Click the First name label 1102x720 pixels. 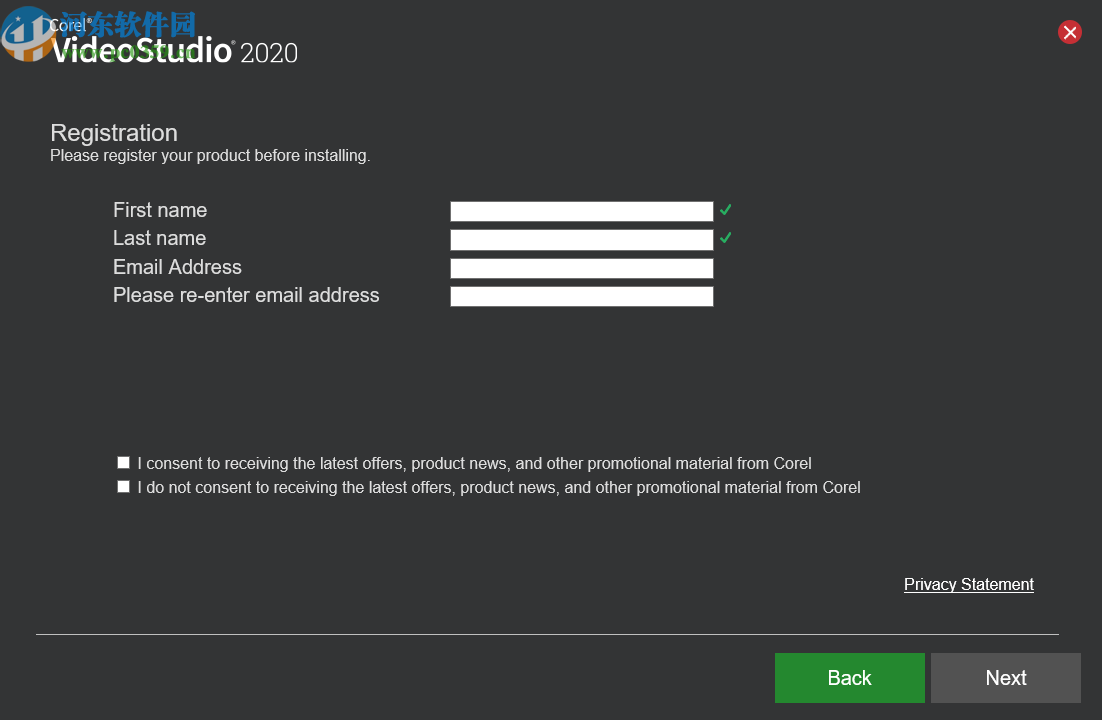(160, 210)
